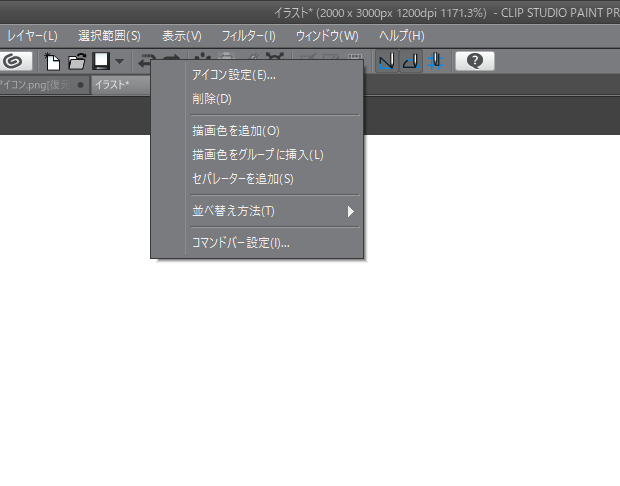Create a new file with New icon
Screen dimensions: 620x486
tap(52, 61)
